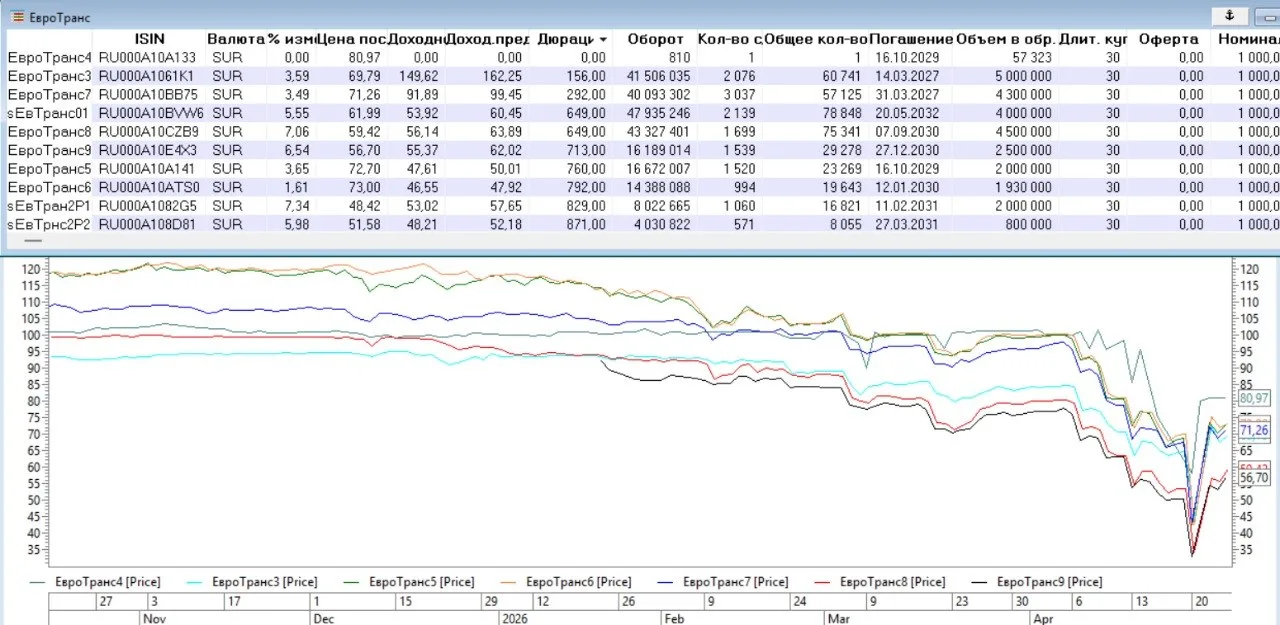This screenshot has width=1280, height=625.
Task: Click the 71,26 price label on chart
Action: pyautogui.click(x=1254, y=430)
